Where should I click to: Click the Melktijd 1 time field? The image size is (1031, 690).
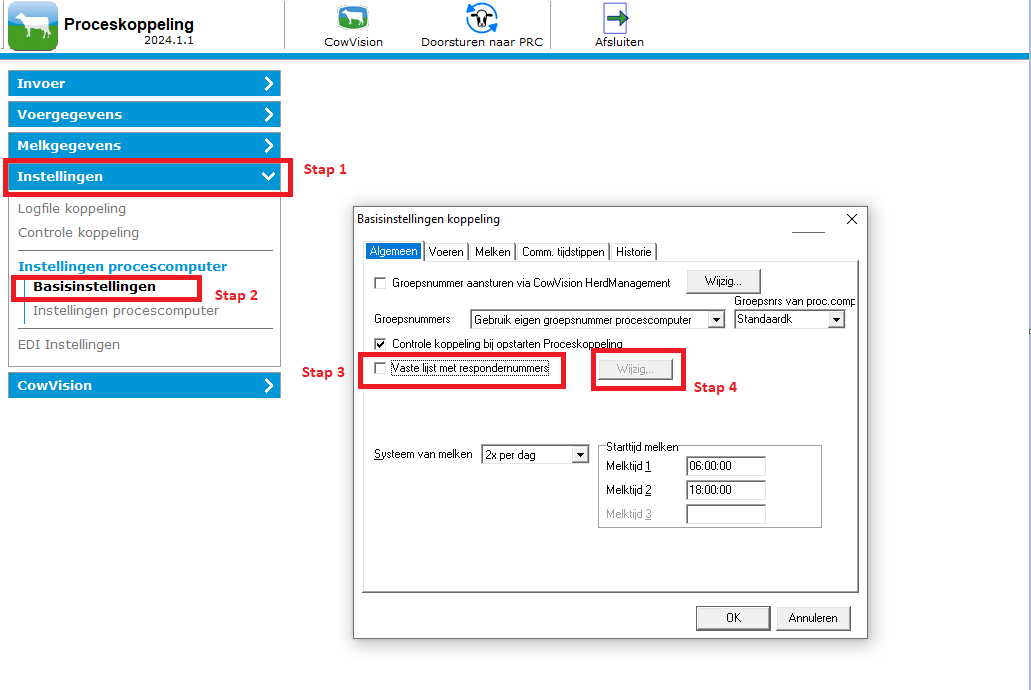click(x=726, y=466)
